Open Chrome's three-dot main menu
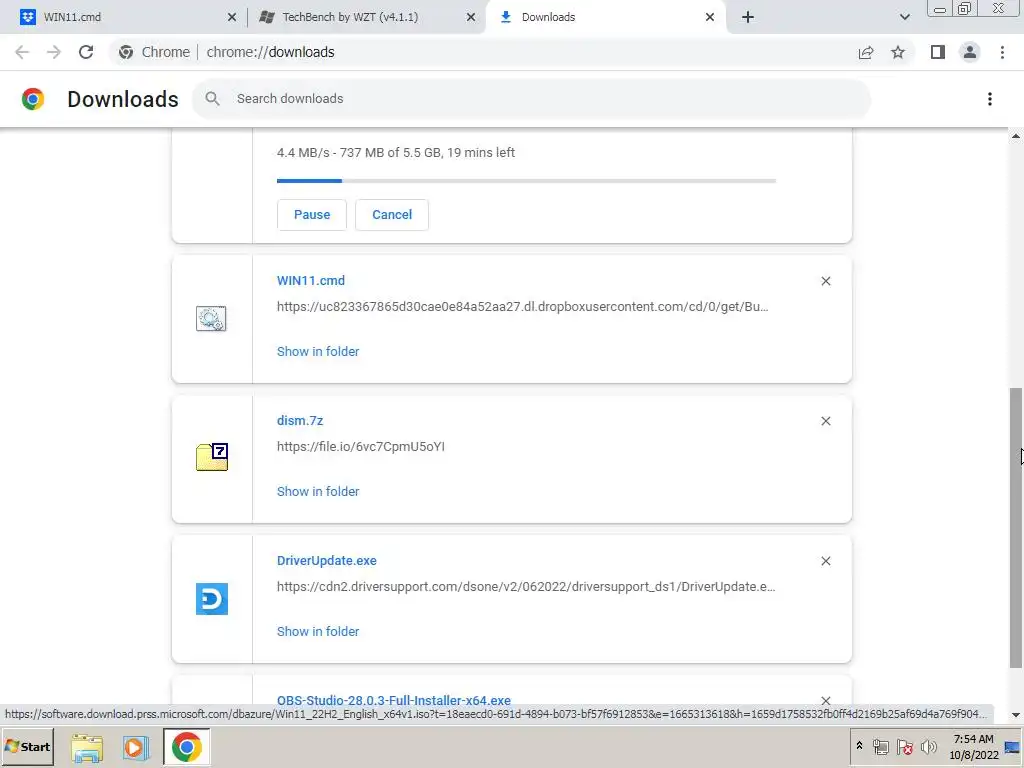The height and width of the screenshot is (768, 1024). pyautogui.click(x=1002, y=52)
